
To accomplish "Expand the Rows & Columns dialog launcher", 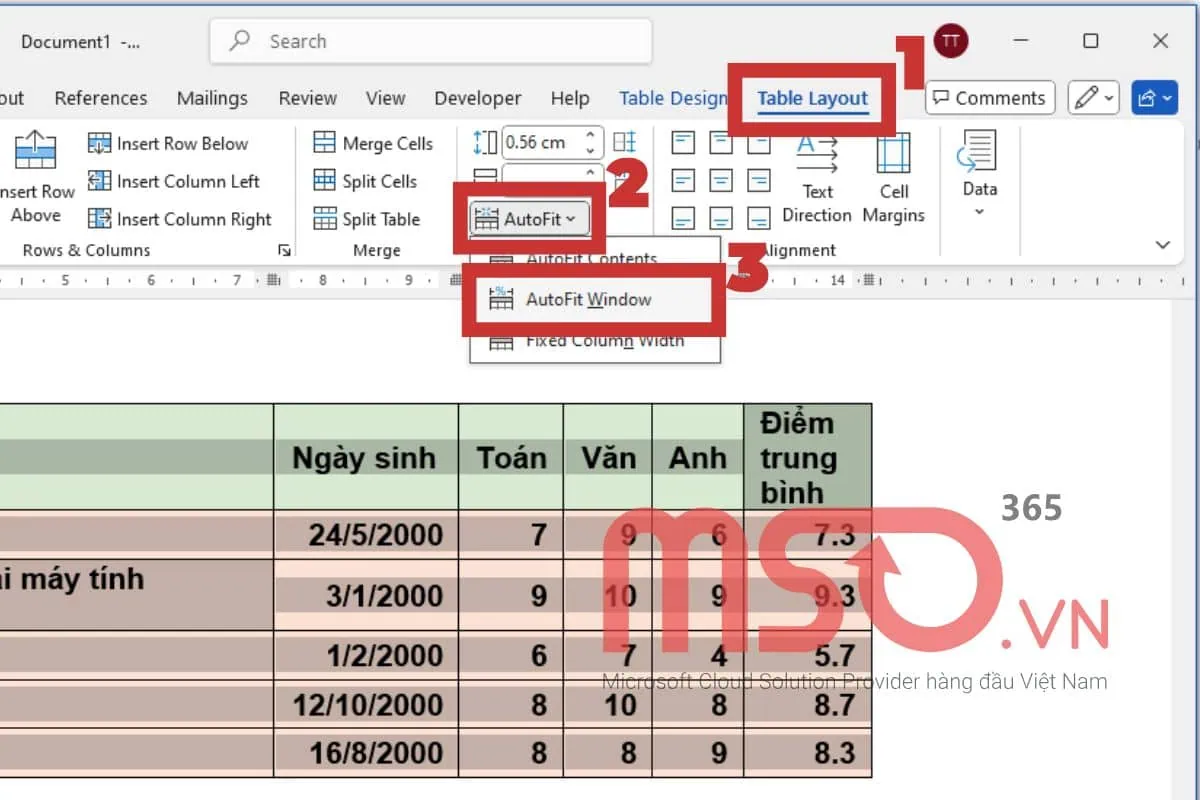I will coord(284,251).
